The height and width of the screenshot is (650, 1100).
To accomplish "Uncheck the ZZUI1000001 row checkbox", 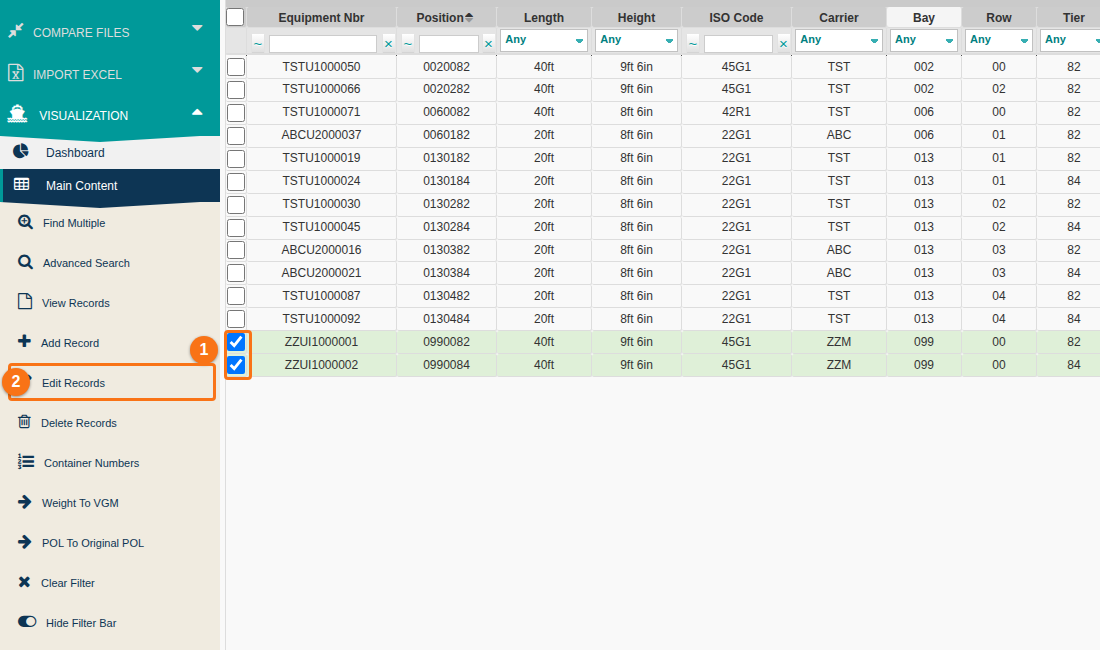I will click(236, 341).
